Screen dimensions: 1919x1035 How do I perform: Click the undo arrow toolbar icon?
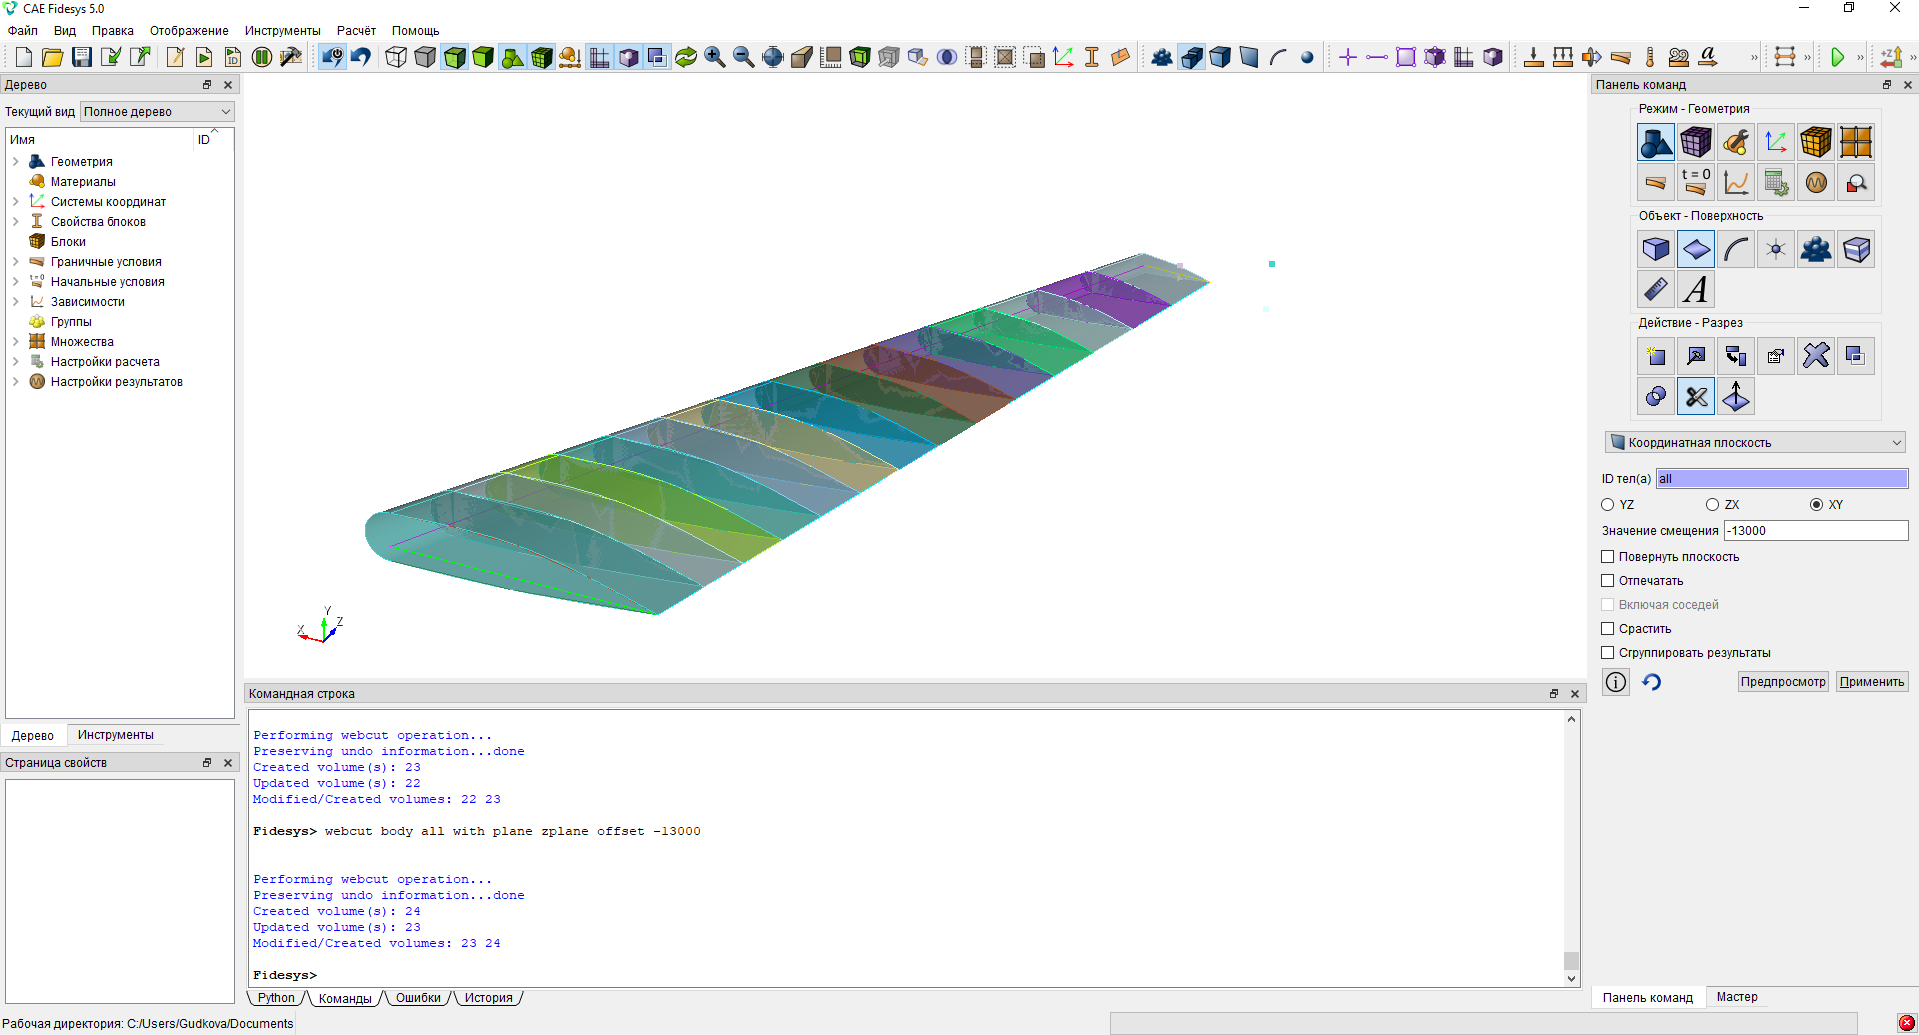tap(361, 57)
